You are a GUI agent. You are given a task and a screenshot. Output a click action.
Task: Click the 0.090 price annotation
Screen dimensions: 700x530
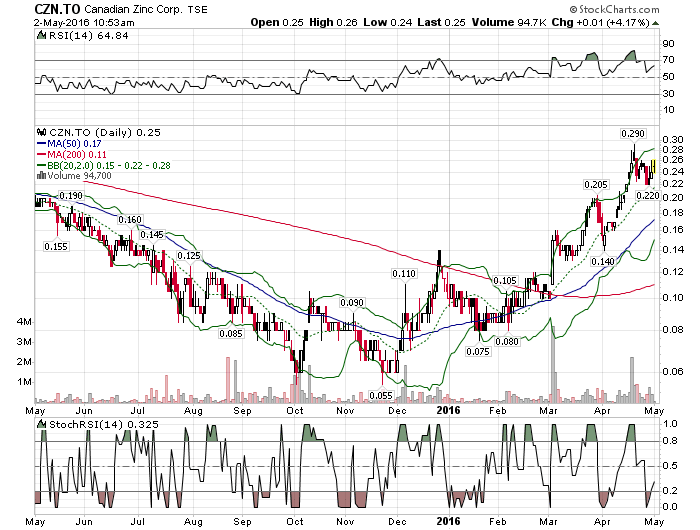click(352, 303)
